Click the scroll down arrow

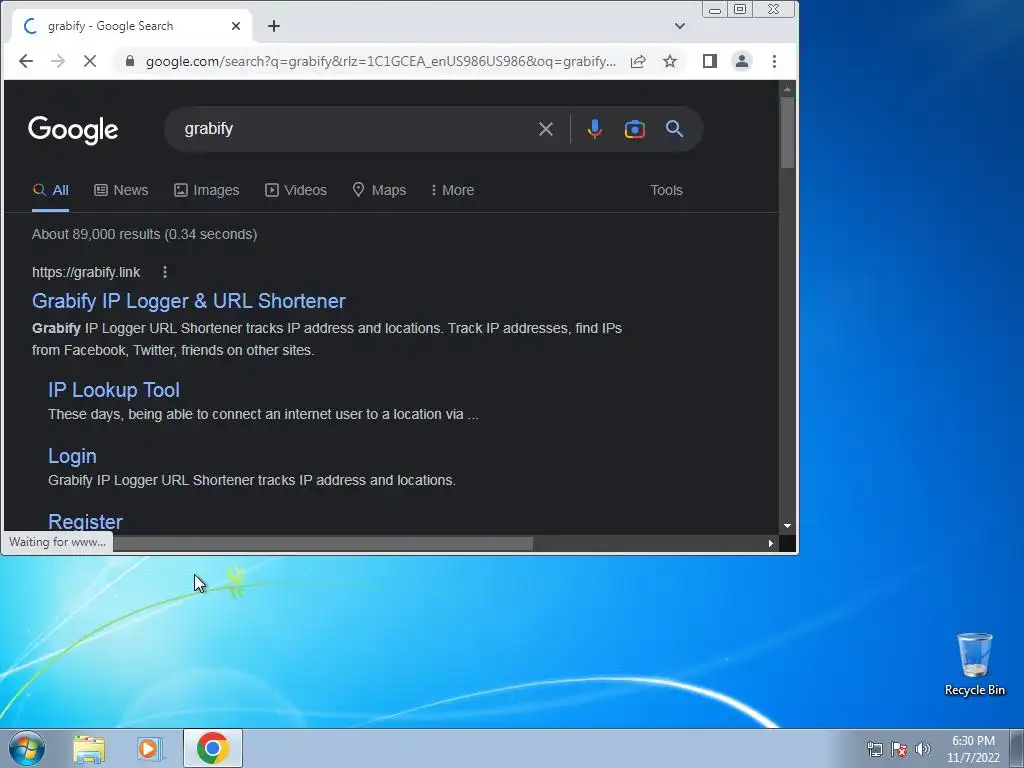[x=788, y=526]
